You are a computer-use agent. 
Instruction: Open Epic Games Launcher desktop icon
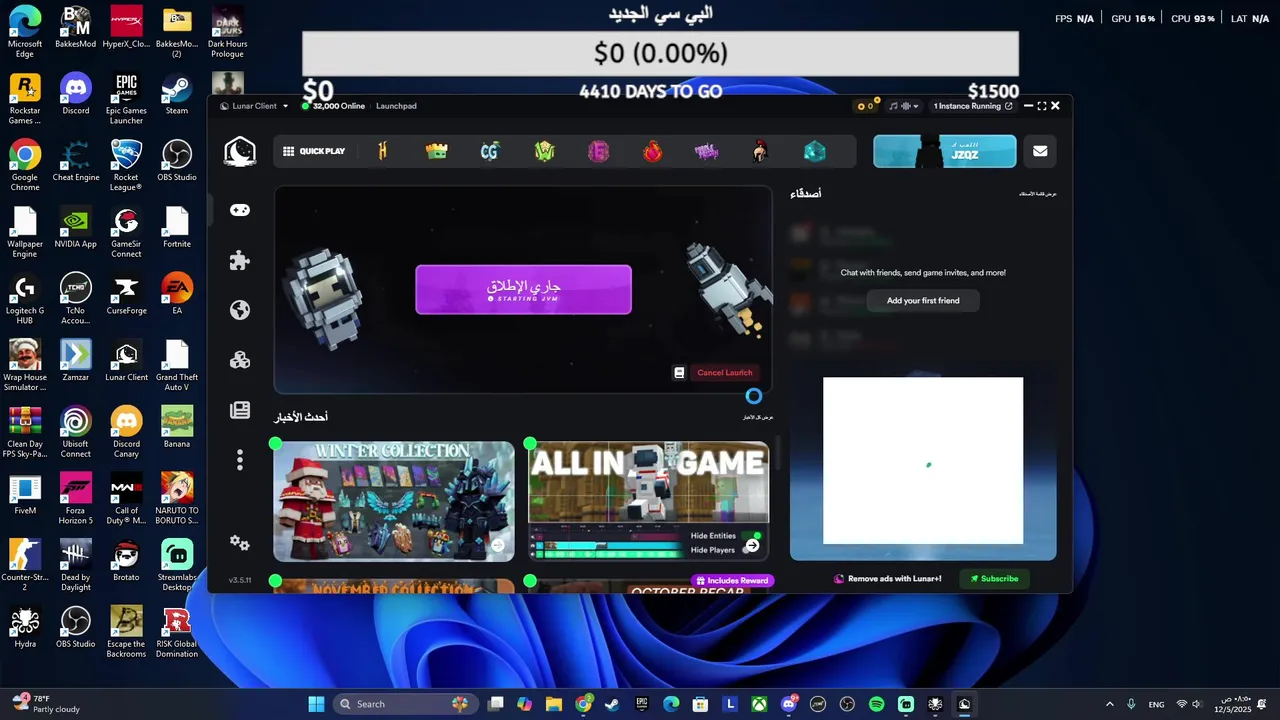[126, 99]
